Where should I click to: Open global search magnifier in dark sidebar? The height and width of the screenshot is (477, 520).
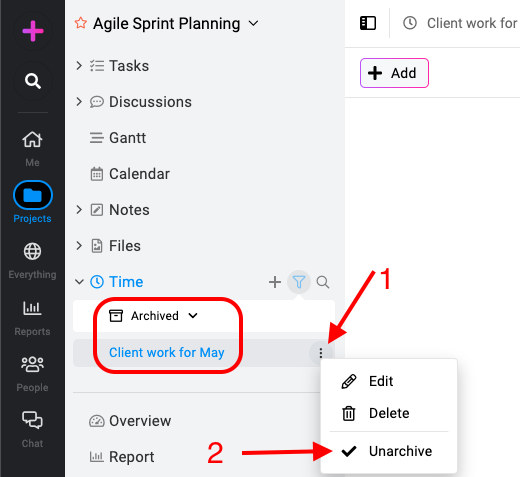33,81
